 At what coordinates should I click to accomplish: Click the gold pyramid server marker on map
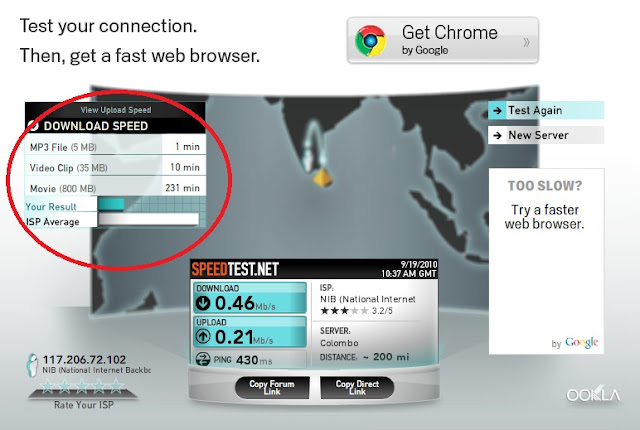(x=323, y=178)
